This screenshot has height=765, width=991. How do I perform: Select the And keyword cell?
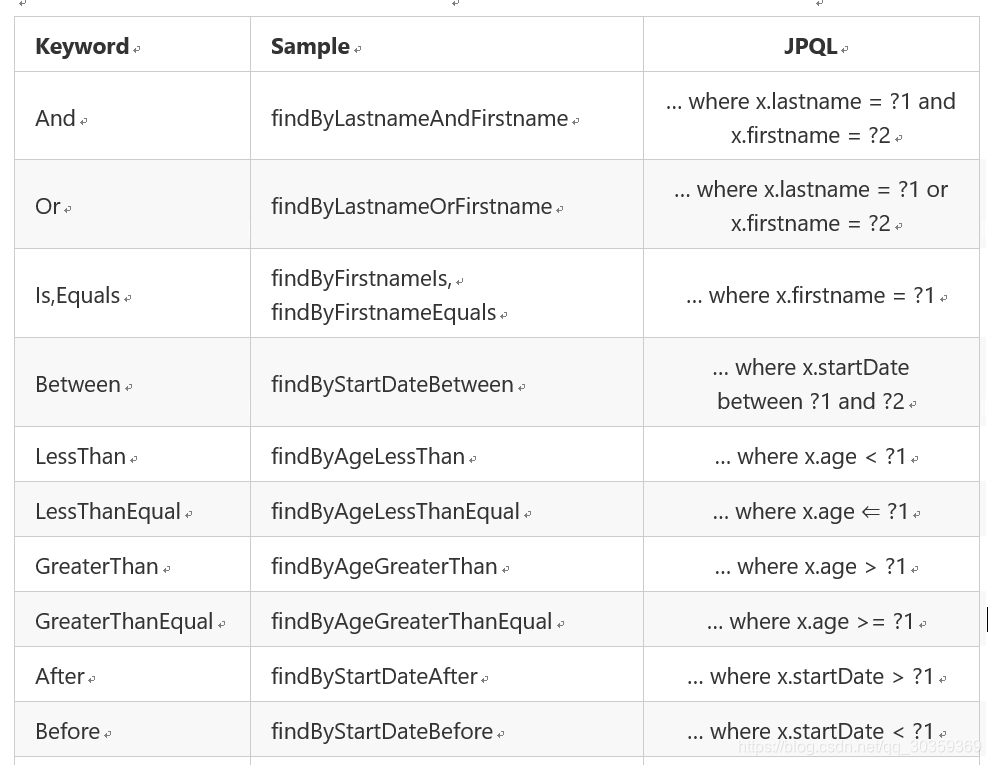(x=56, y=118)
